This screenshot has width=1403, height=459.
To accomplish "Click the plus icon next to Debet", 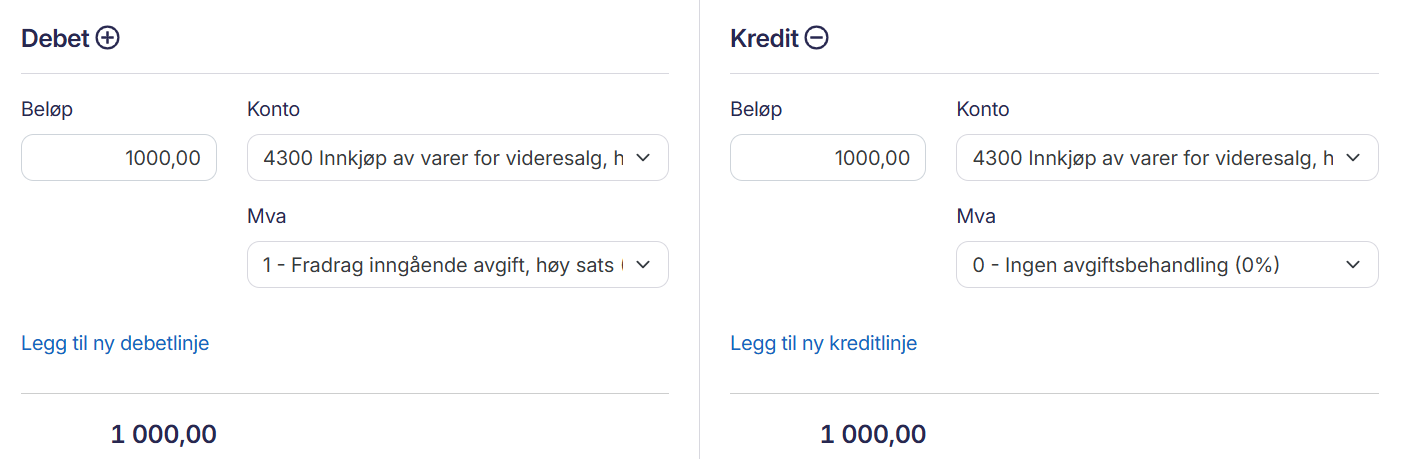I will (107, 39).
